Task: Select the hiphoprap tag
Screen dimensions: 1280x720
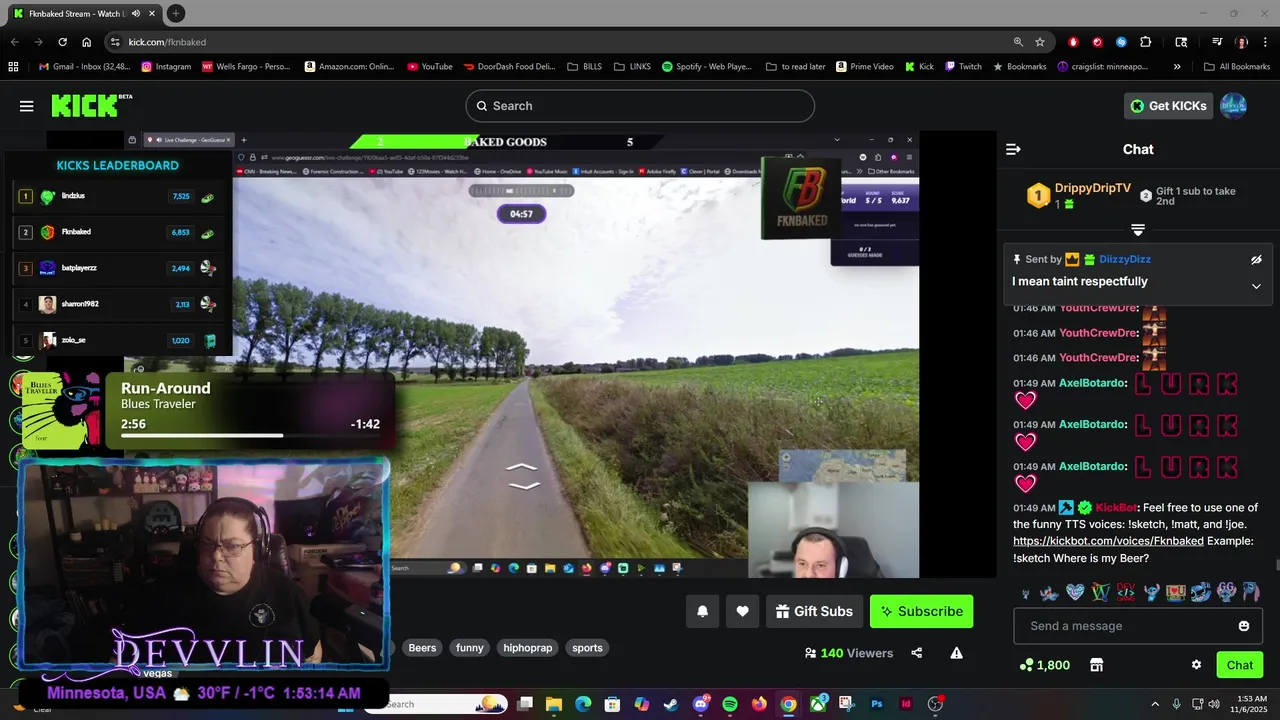Action: coord(528,648)
